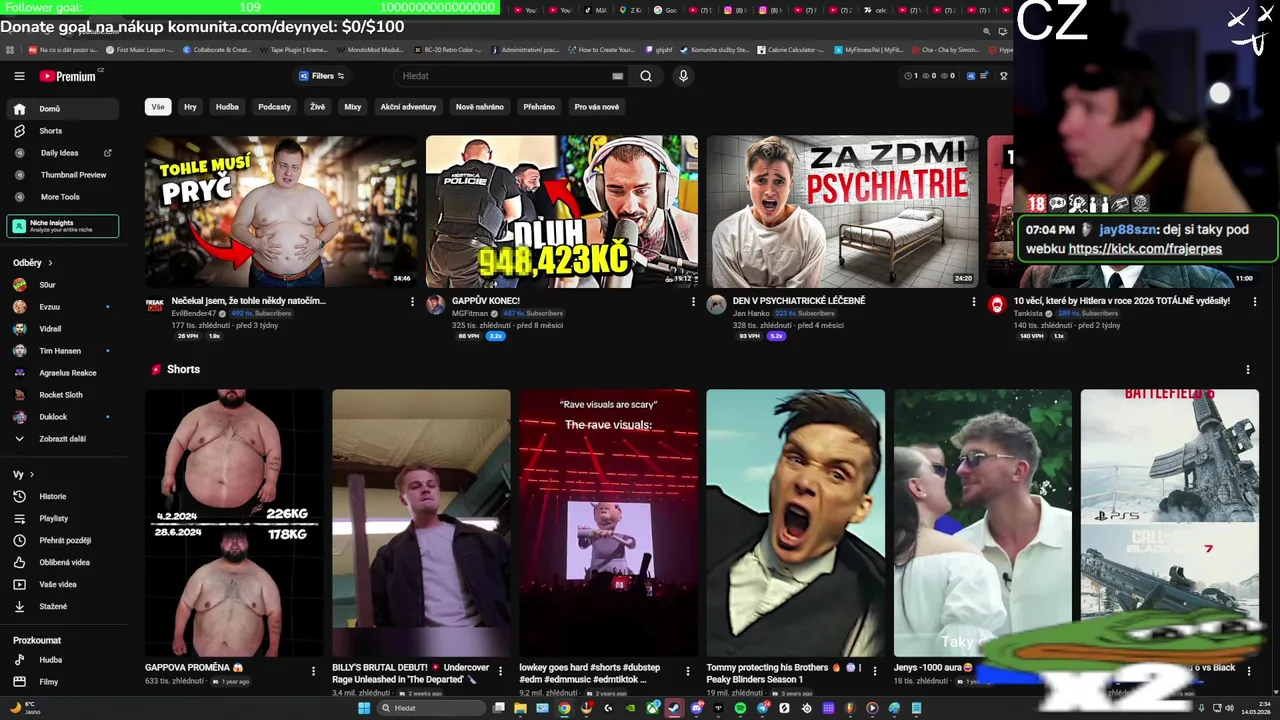Open Jan Hanko channel link

click(x=750, y=313)
